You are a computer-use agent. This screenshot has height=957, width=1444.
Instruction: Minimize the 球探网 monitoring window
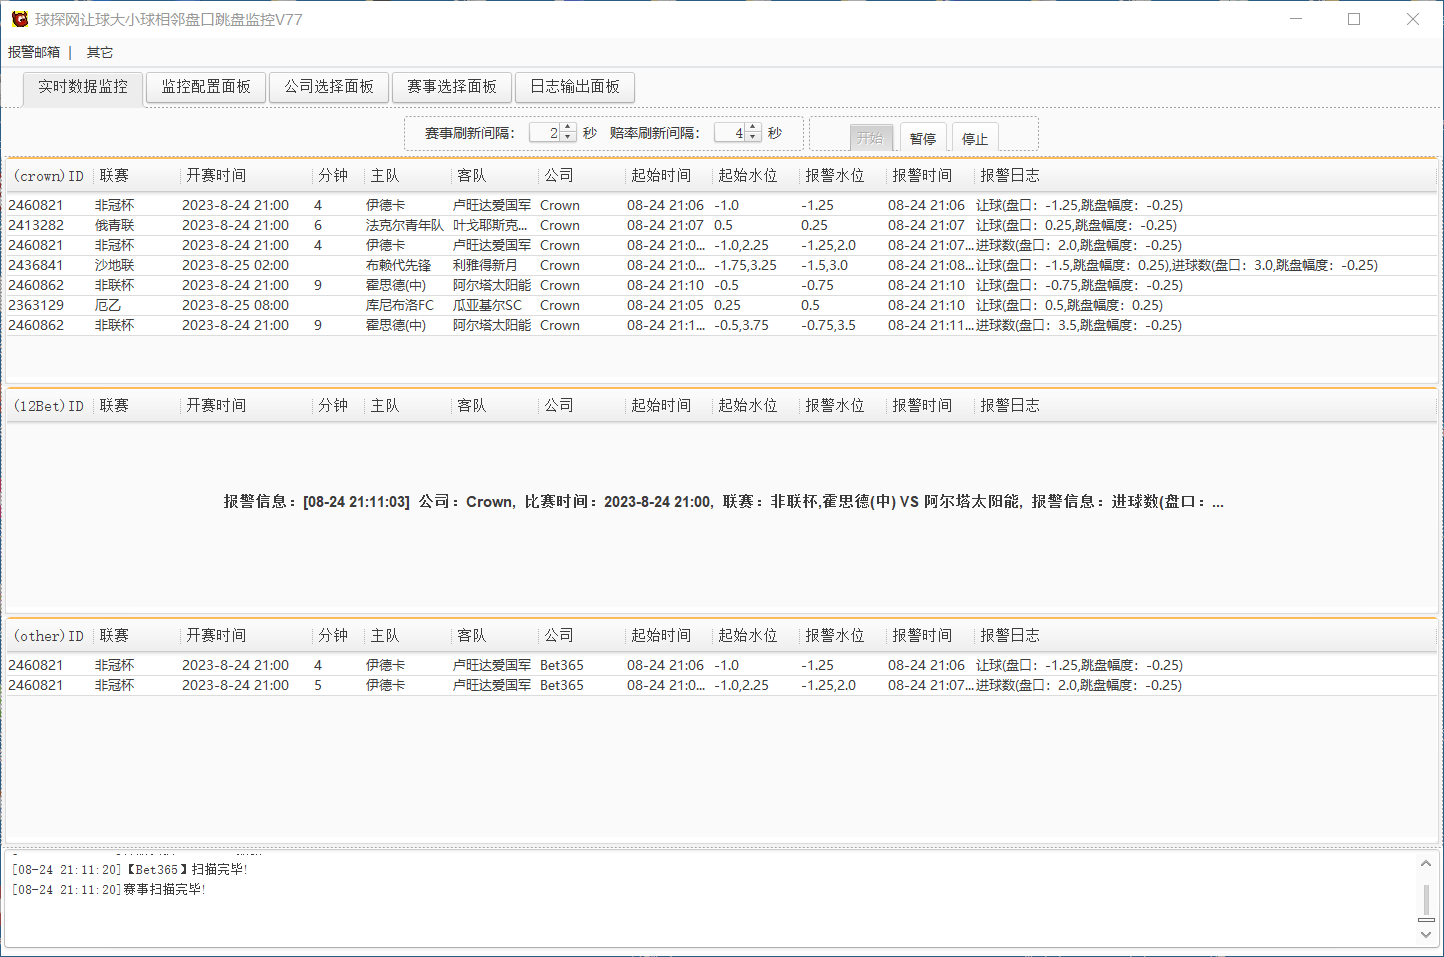click(1296, 19)
